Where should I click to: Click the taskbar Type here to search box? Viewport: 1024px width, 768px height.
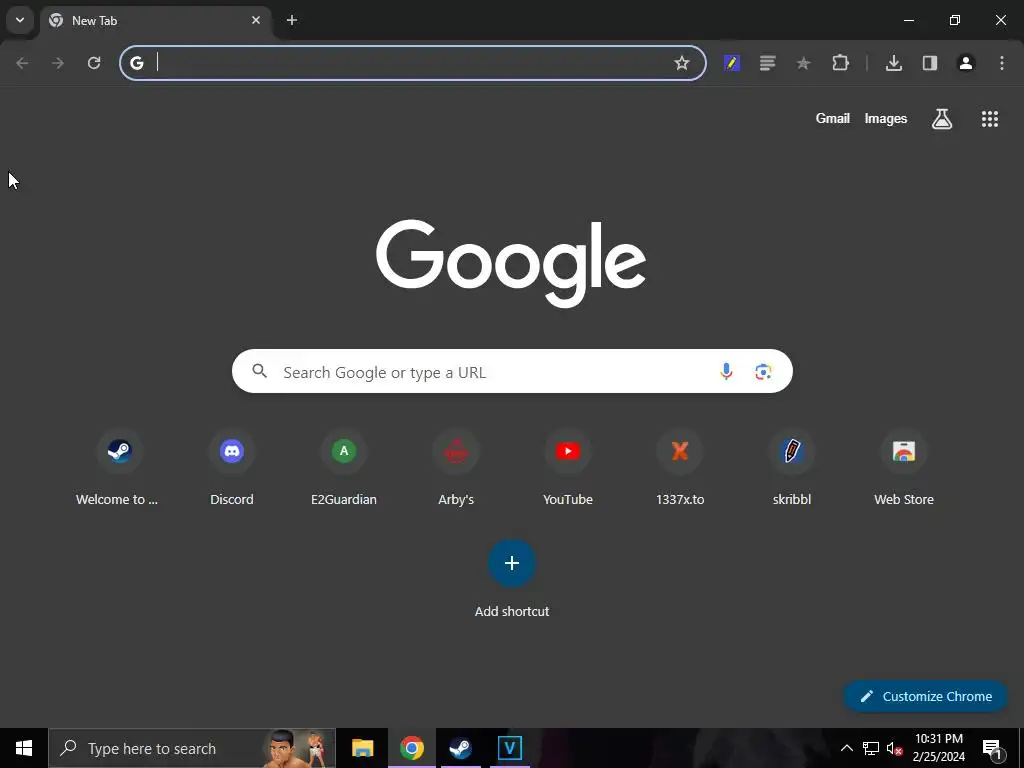(x=192, y=748)
